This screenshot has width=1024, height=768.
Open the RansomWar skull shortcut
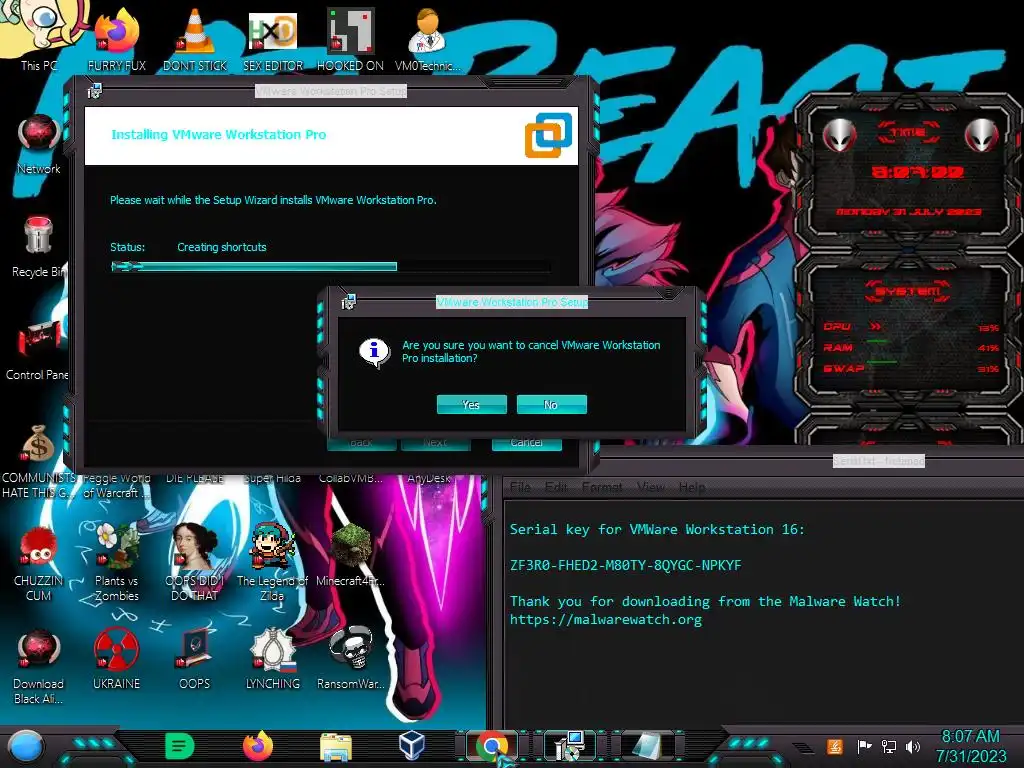[x=351, y=660]
